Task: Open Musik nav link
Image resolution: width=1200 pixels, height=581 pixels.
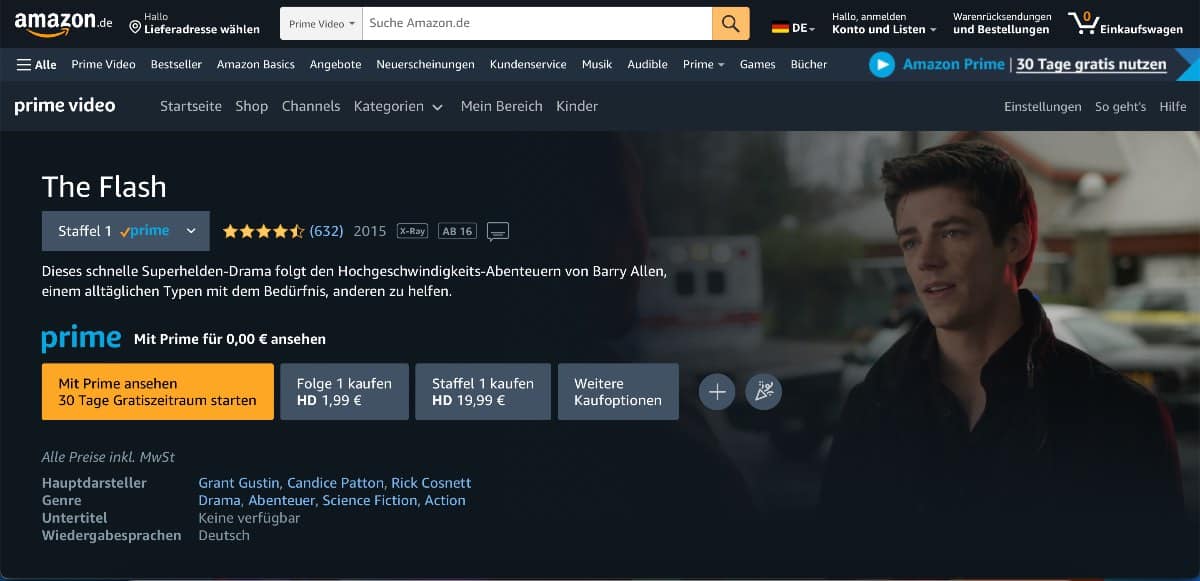Action: pos(597,64)
